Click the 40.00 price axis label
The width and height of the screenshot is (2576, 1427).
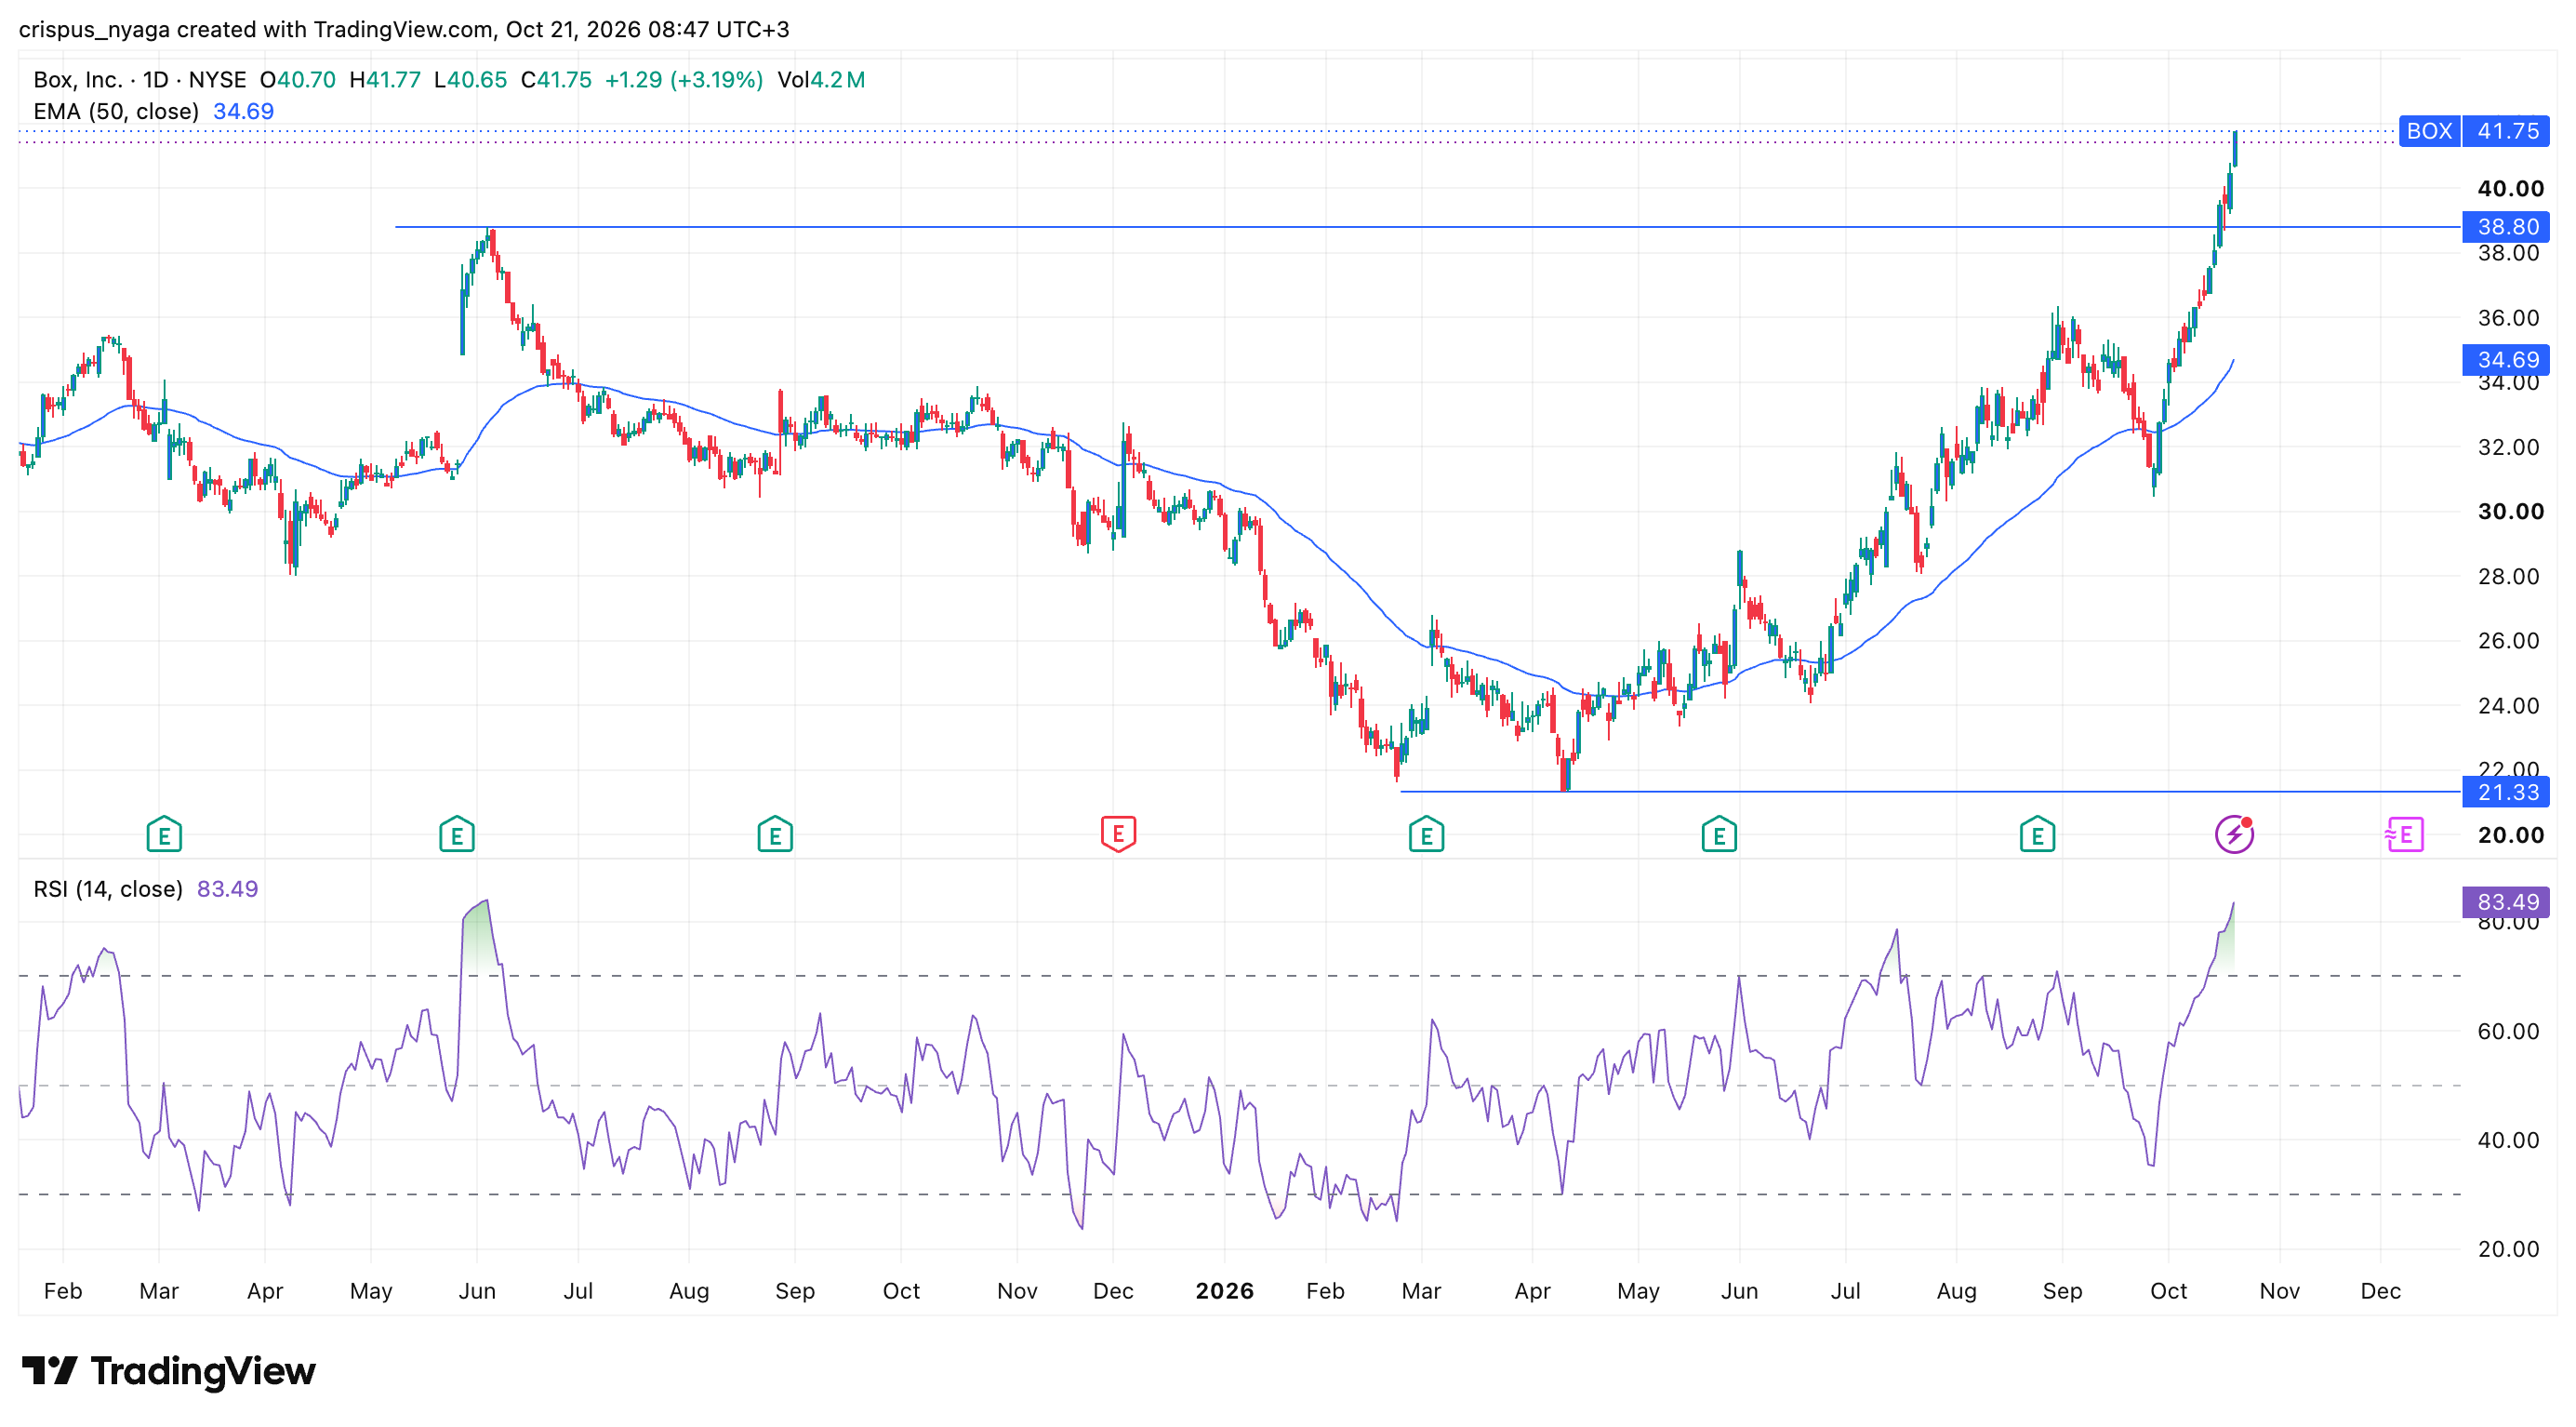[x=2510, y=188]
